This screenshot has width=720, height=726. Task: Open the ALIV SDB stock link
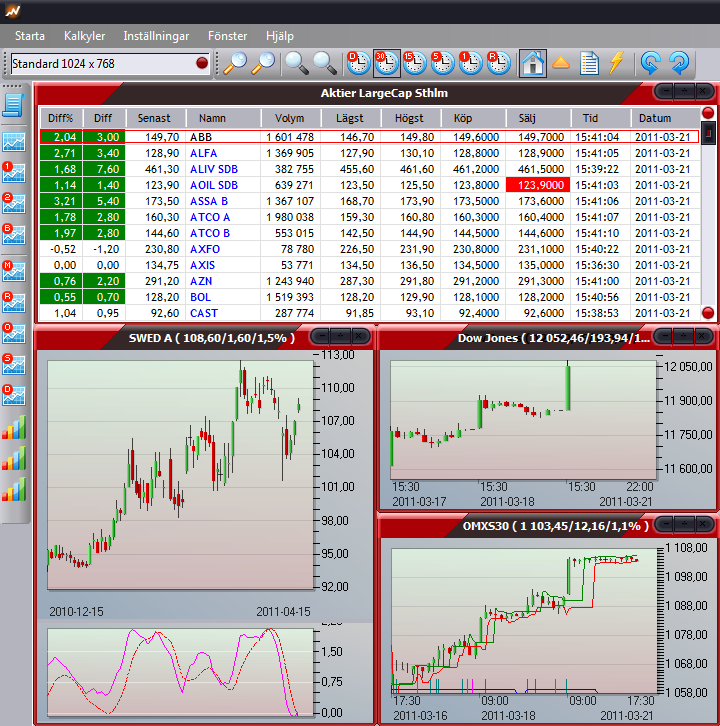pyautogui.click(x=213, y=169)
